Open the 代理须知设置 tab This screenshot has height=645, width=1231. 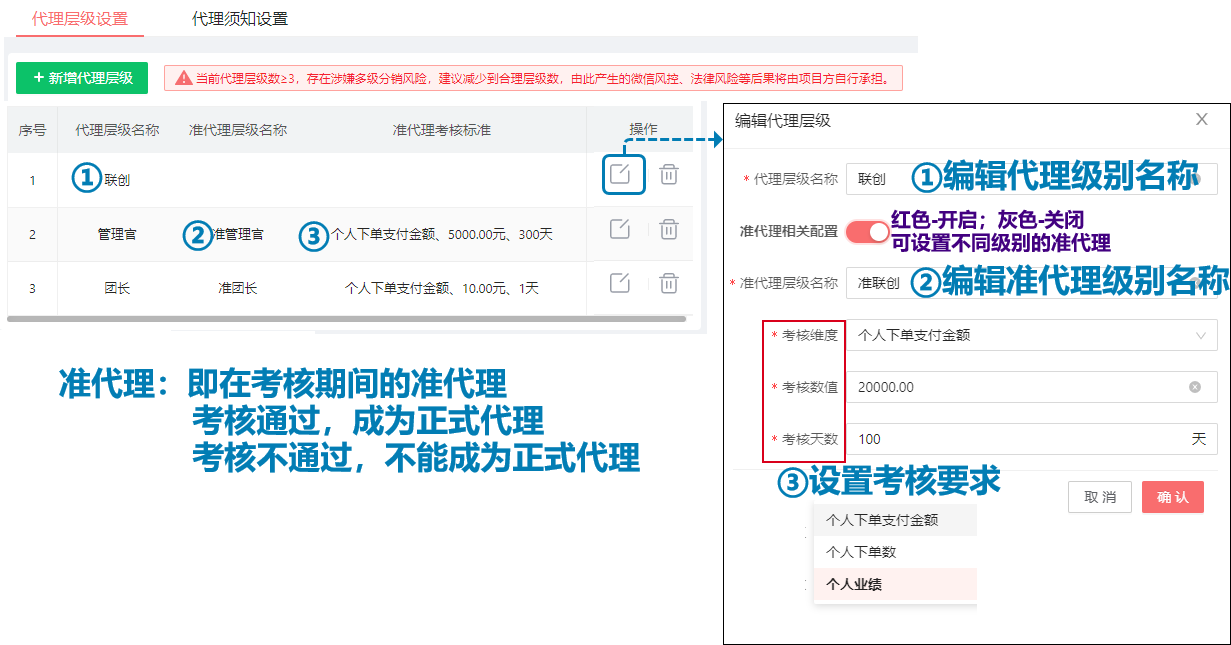click(240, 19)
